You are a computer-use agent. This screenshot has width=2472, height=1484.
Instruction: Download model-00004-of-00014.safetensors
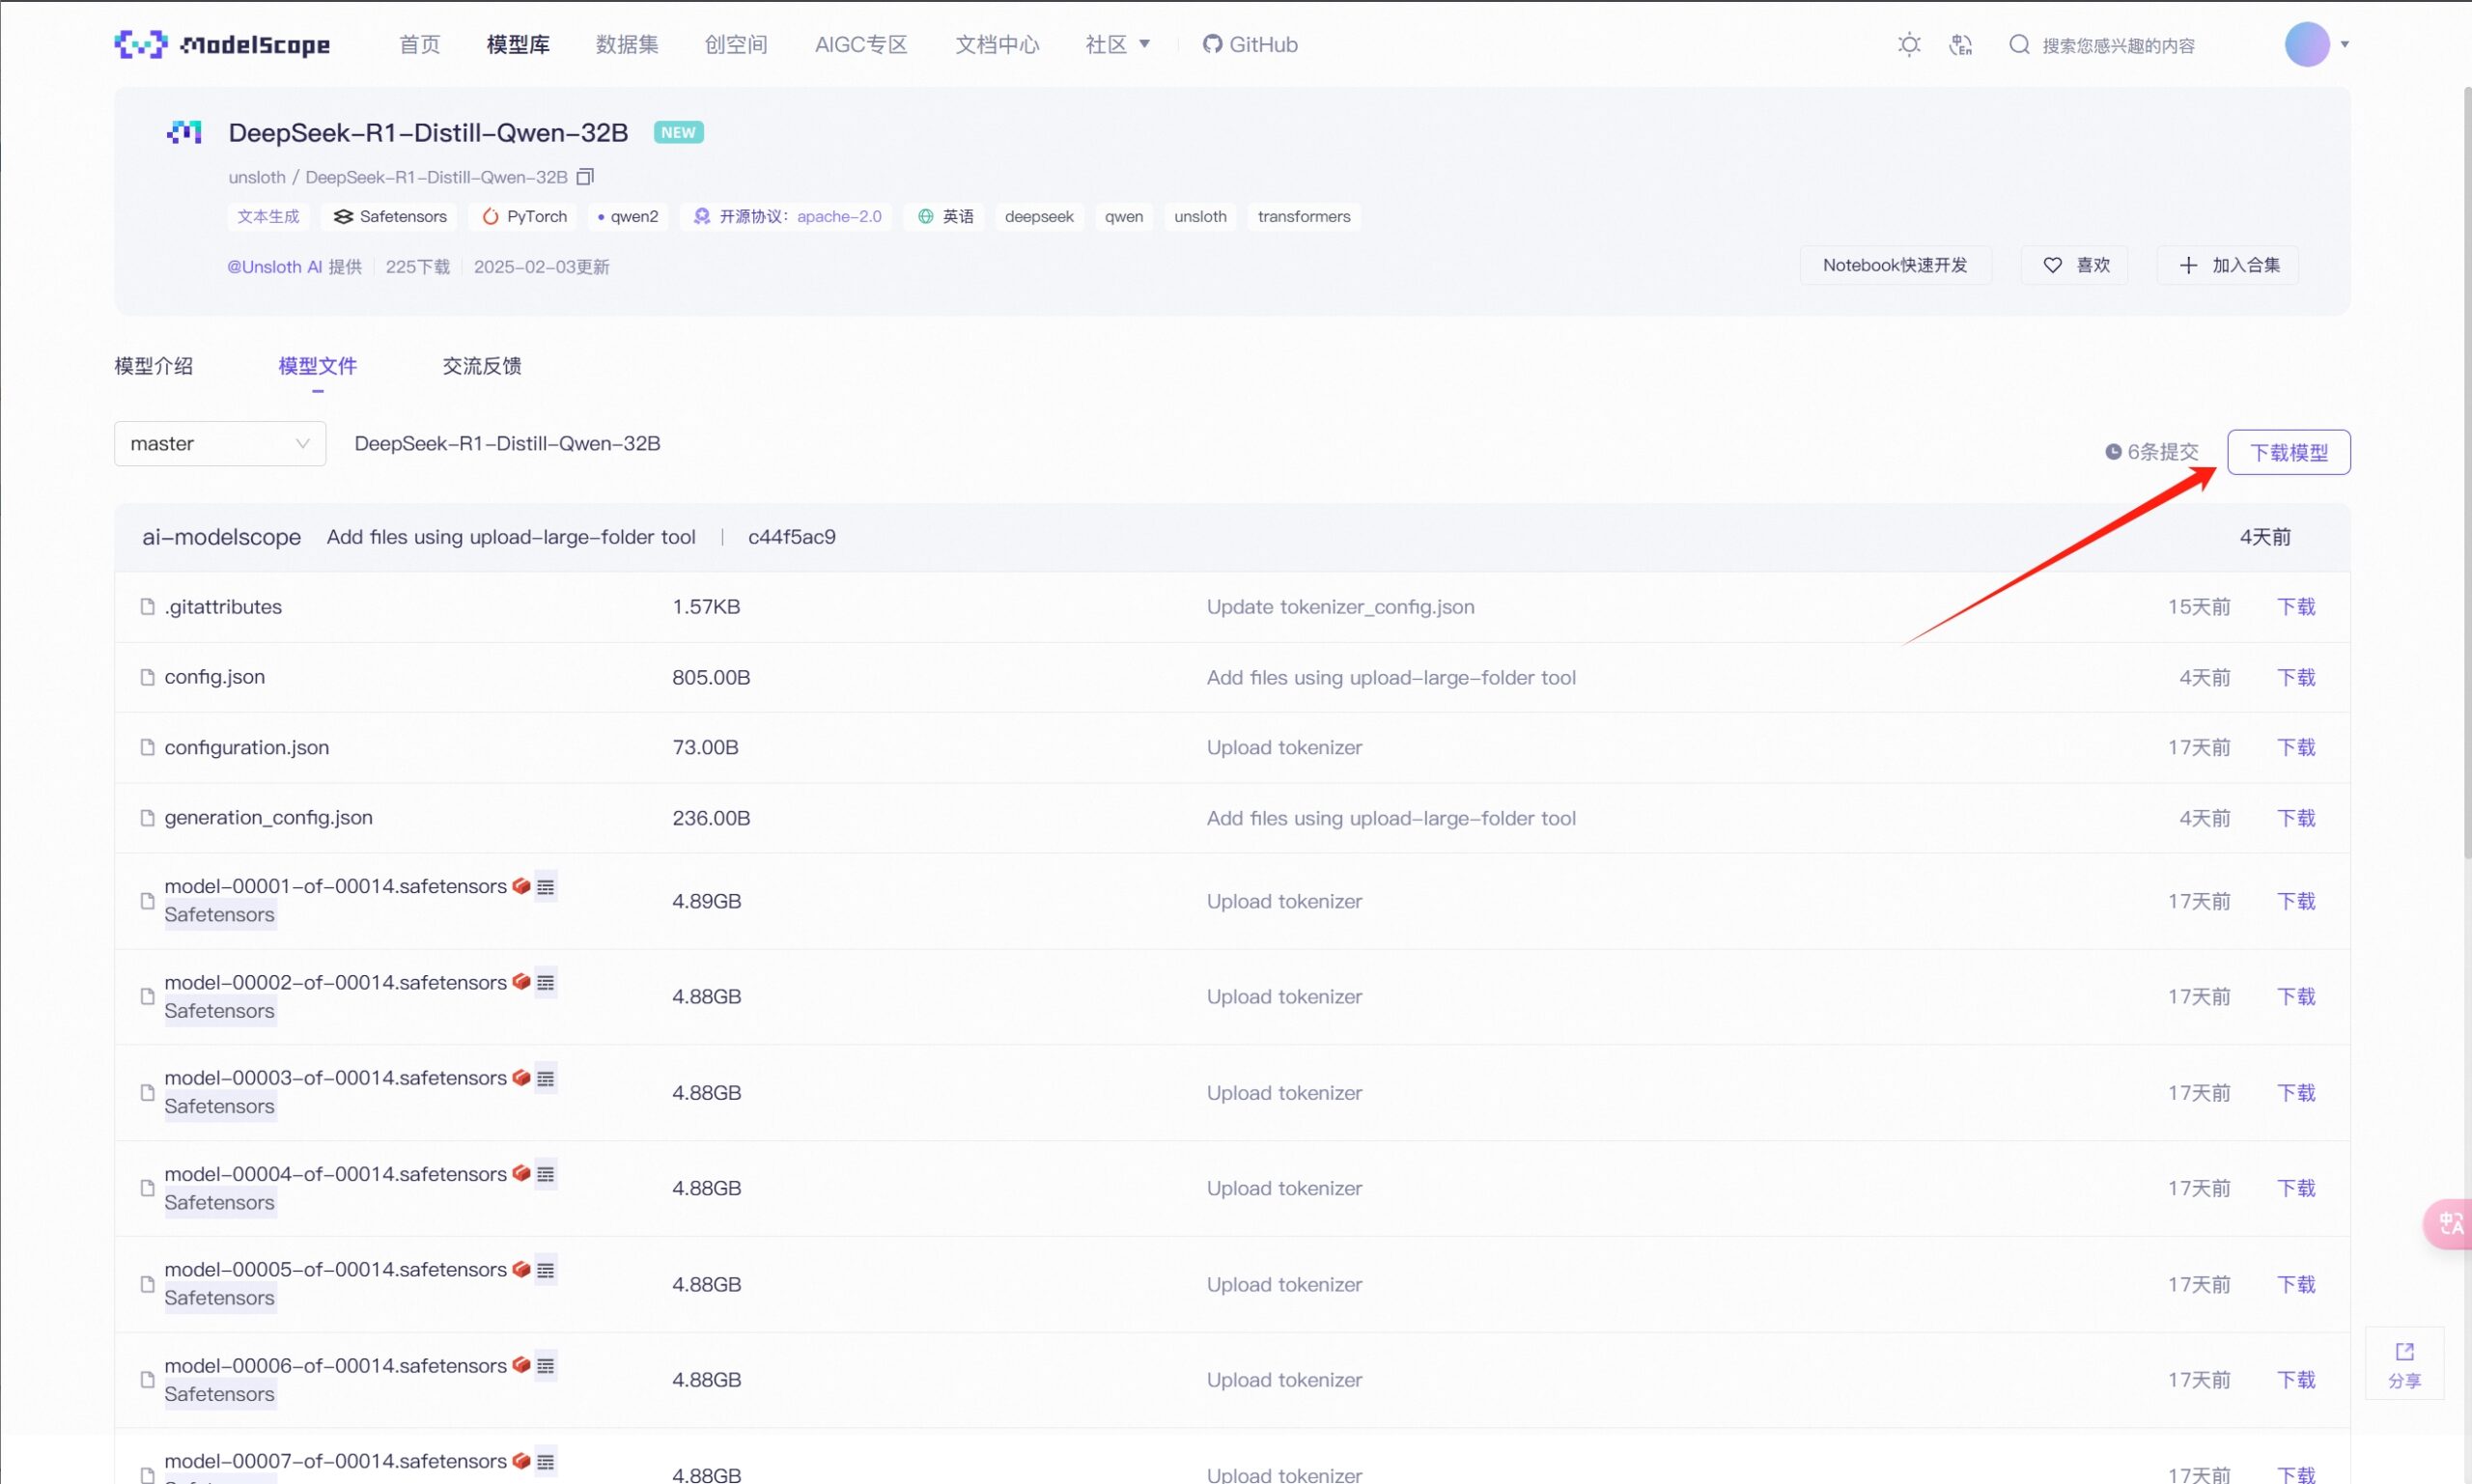(2296, 1188)
